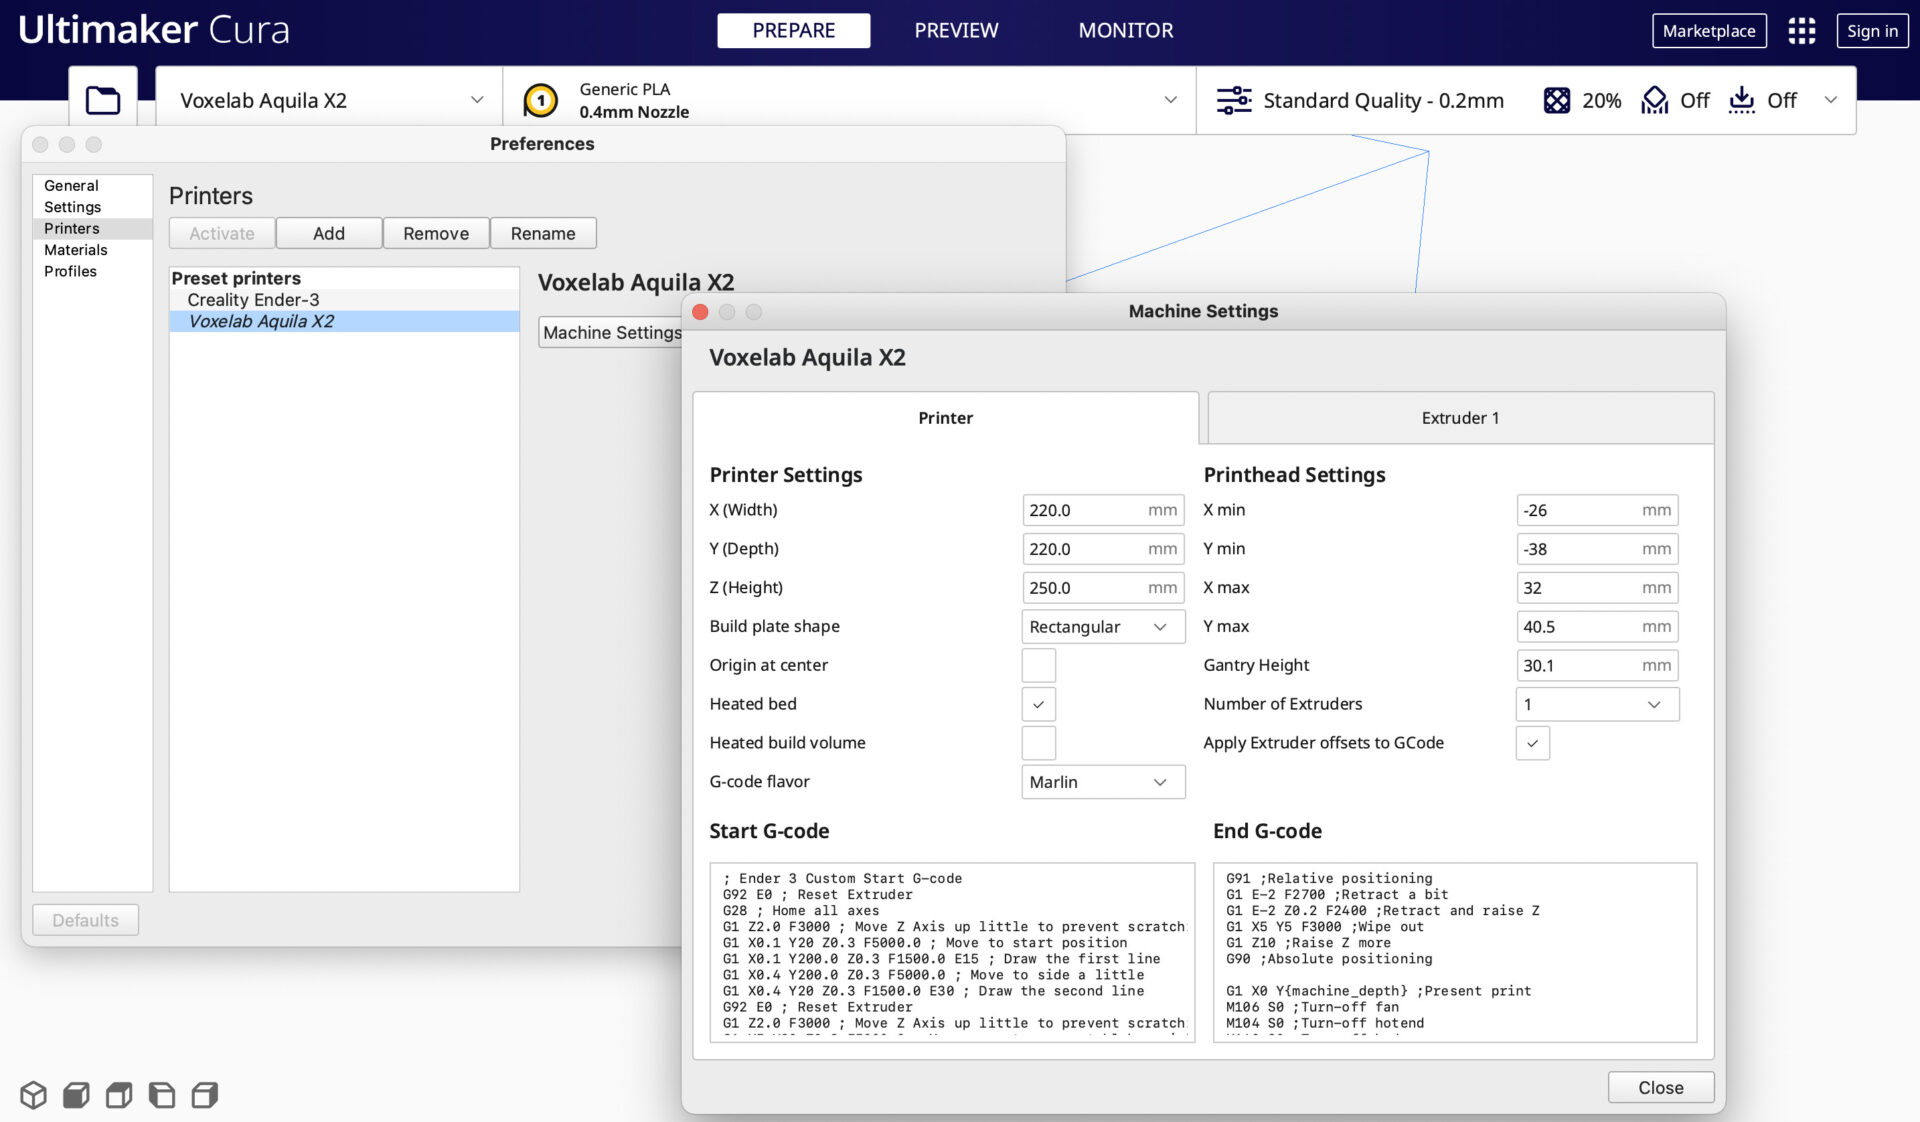Toggle Apply Extruder offsets to GCode checkbox
The height and width of the screenshot is (1122, 1920).
1532,743
